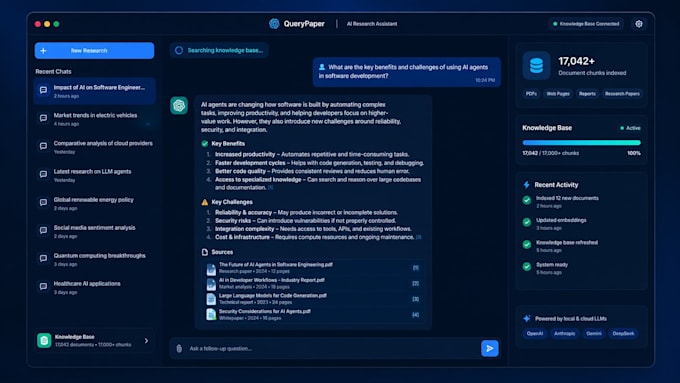Open AI in Developer Workflows Industry Report PDF
The width and height of the screenshot is (680, 383).
click(x=313, y=284)
